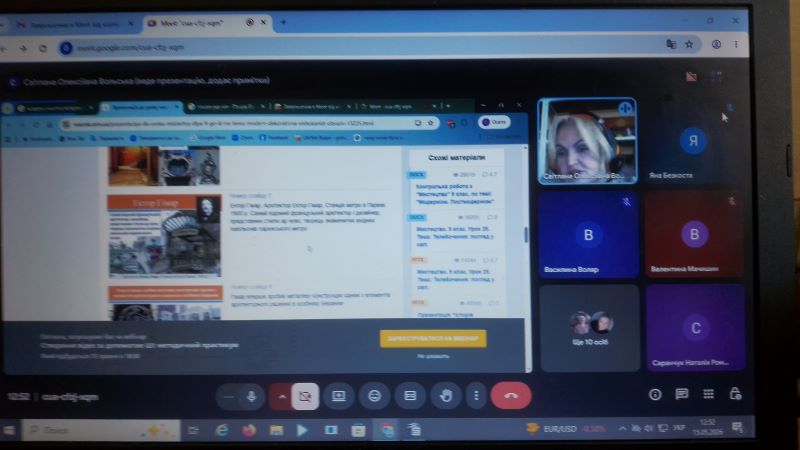Select the Саранчук Наталія participant tile
The height and width of the screenshot is (450, 800).
(x=695, y=328)
